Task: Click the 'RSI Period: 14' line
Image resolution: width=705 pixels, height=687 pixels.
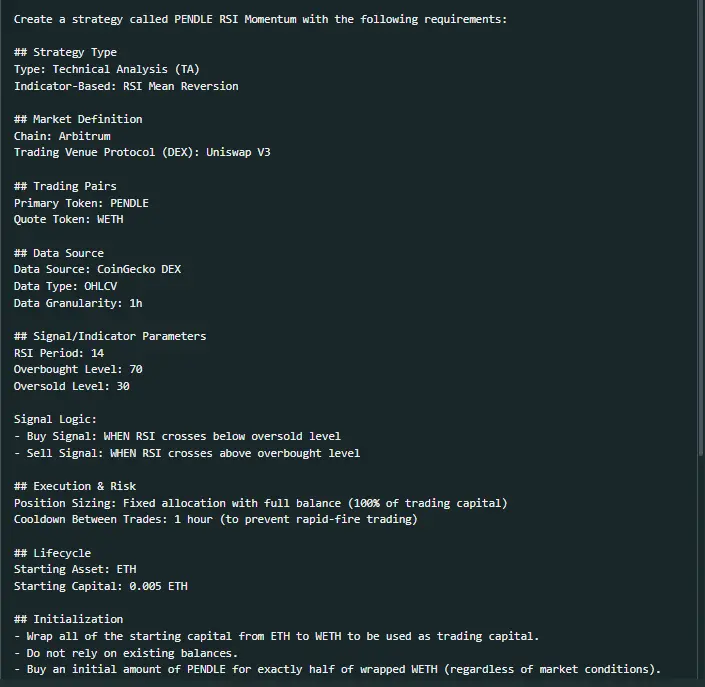Action: [x=59, y=353]
